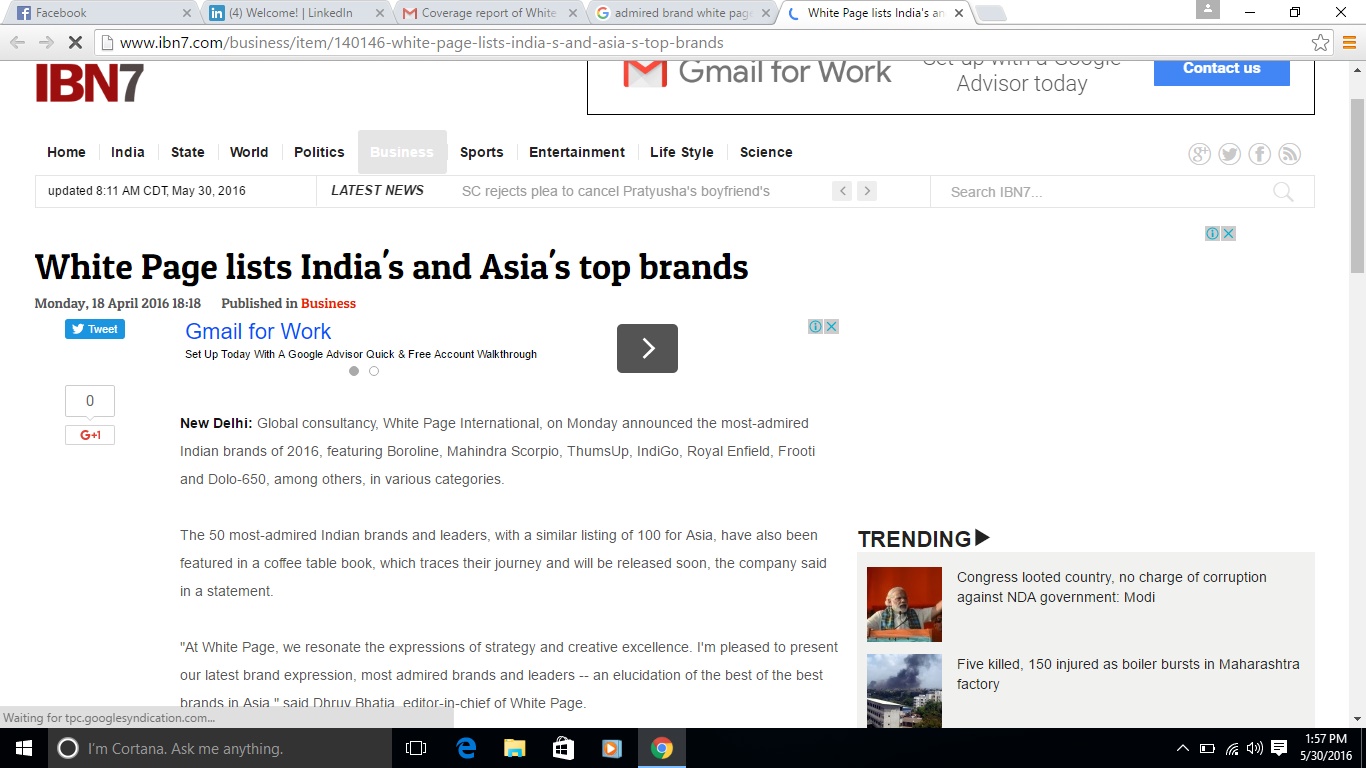Click the Cortana search box

pyautogui.click(x=219, y=748)
